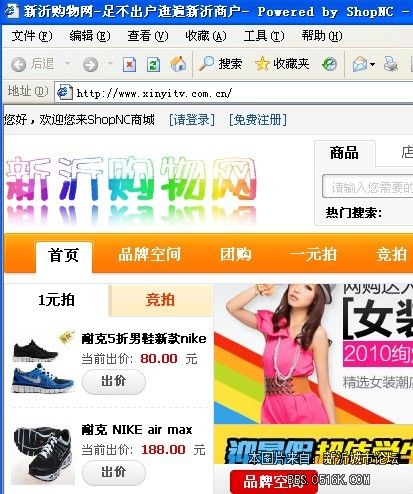Viewport: 413px width, 494px height.
Task: Click the 188.00 current bid price
Action: [x=163, y=450]
